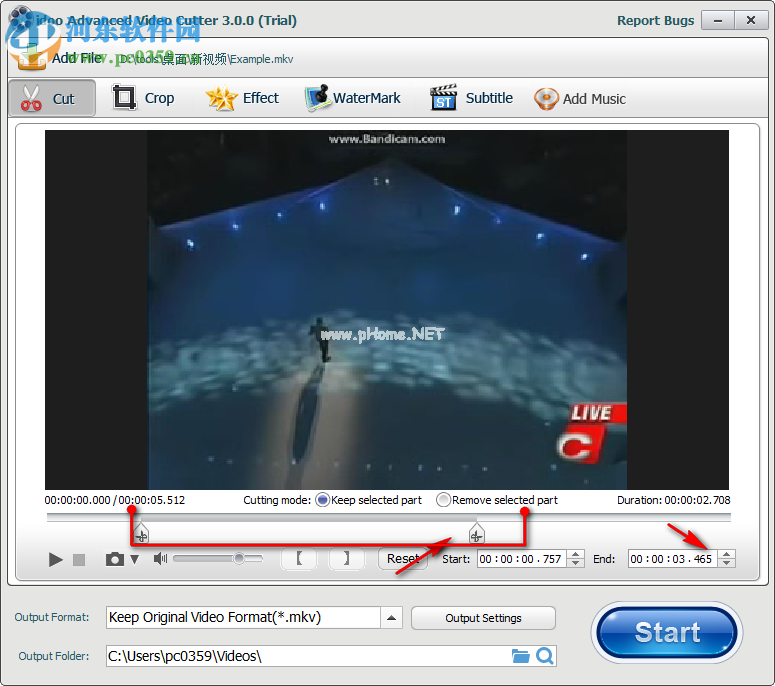
Task: Click the Duration: 00:00:02.708 text
Action: click(x=673, y=500)
